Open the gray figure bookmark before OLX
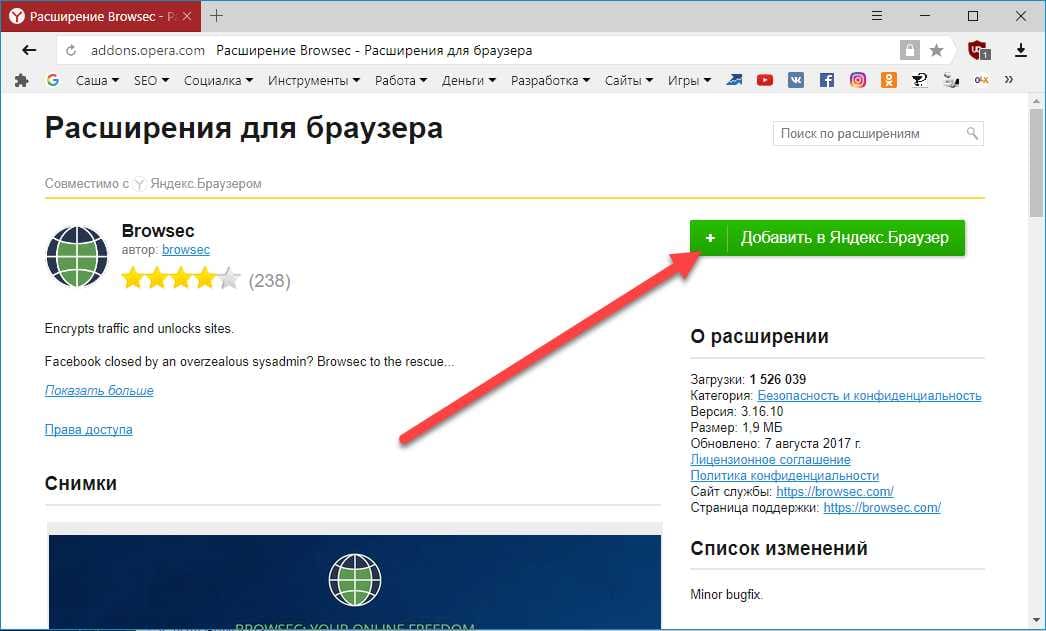Image resolution: width=1046 pixels, height=631 pixels. tap(951, 80)
